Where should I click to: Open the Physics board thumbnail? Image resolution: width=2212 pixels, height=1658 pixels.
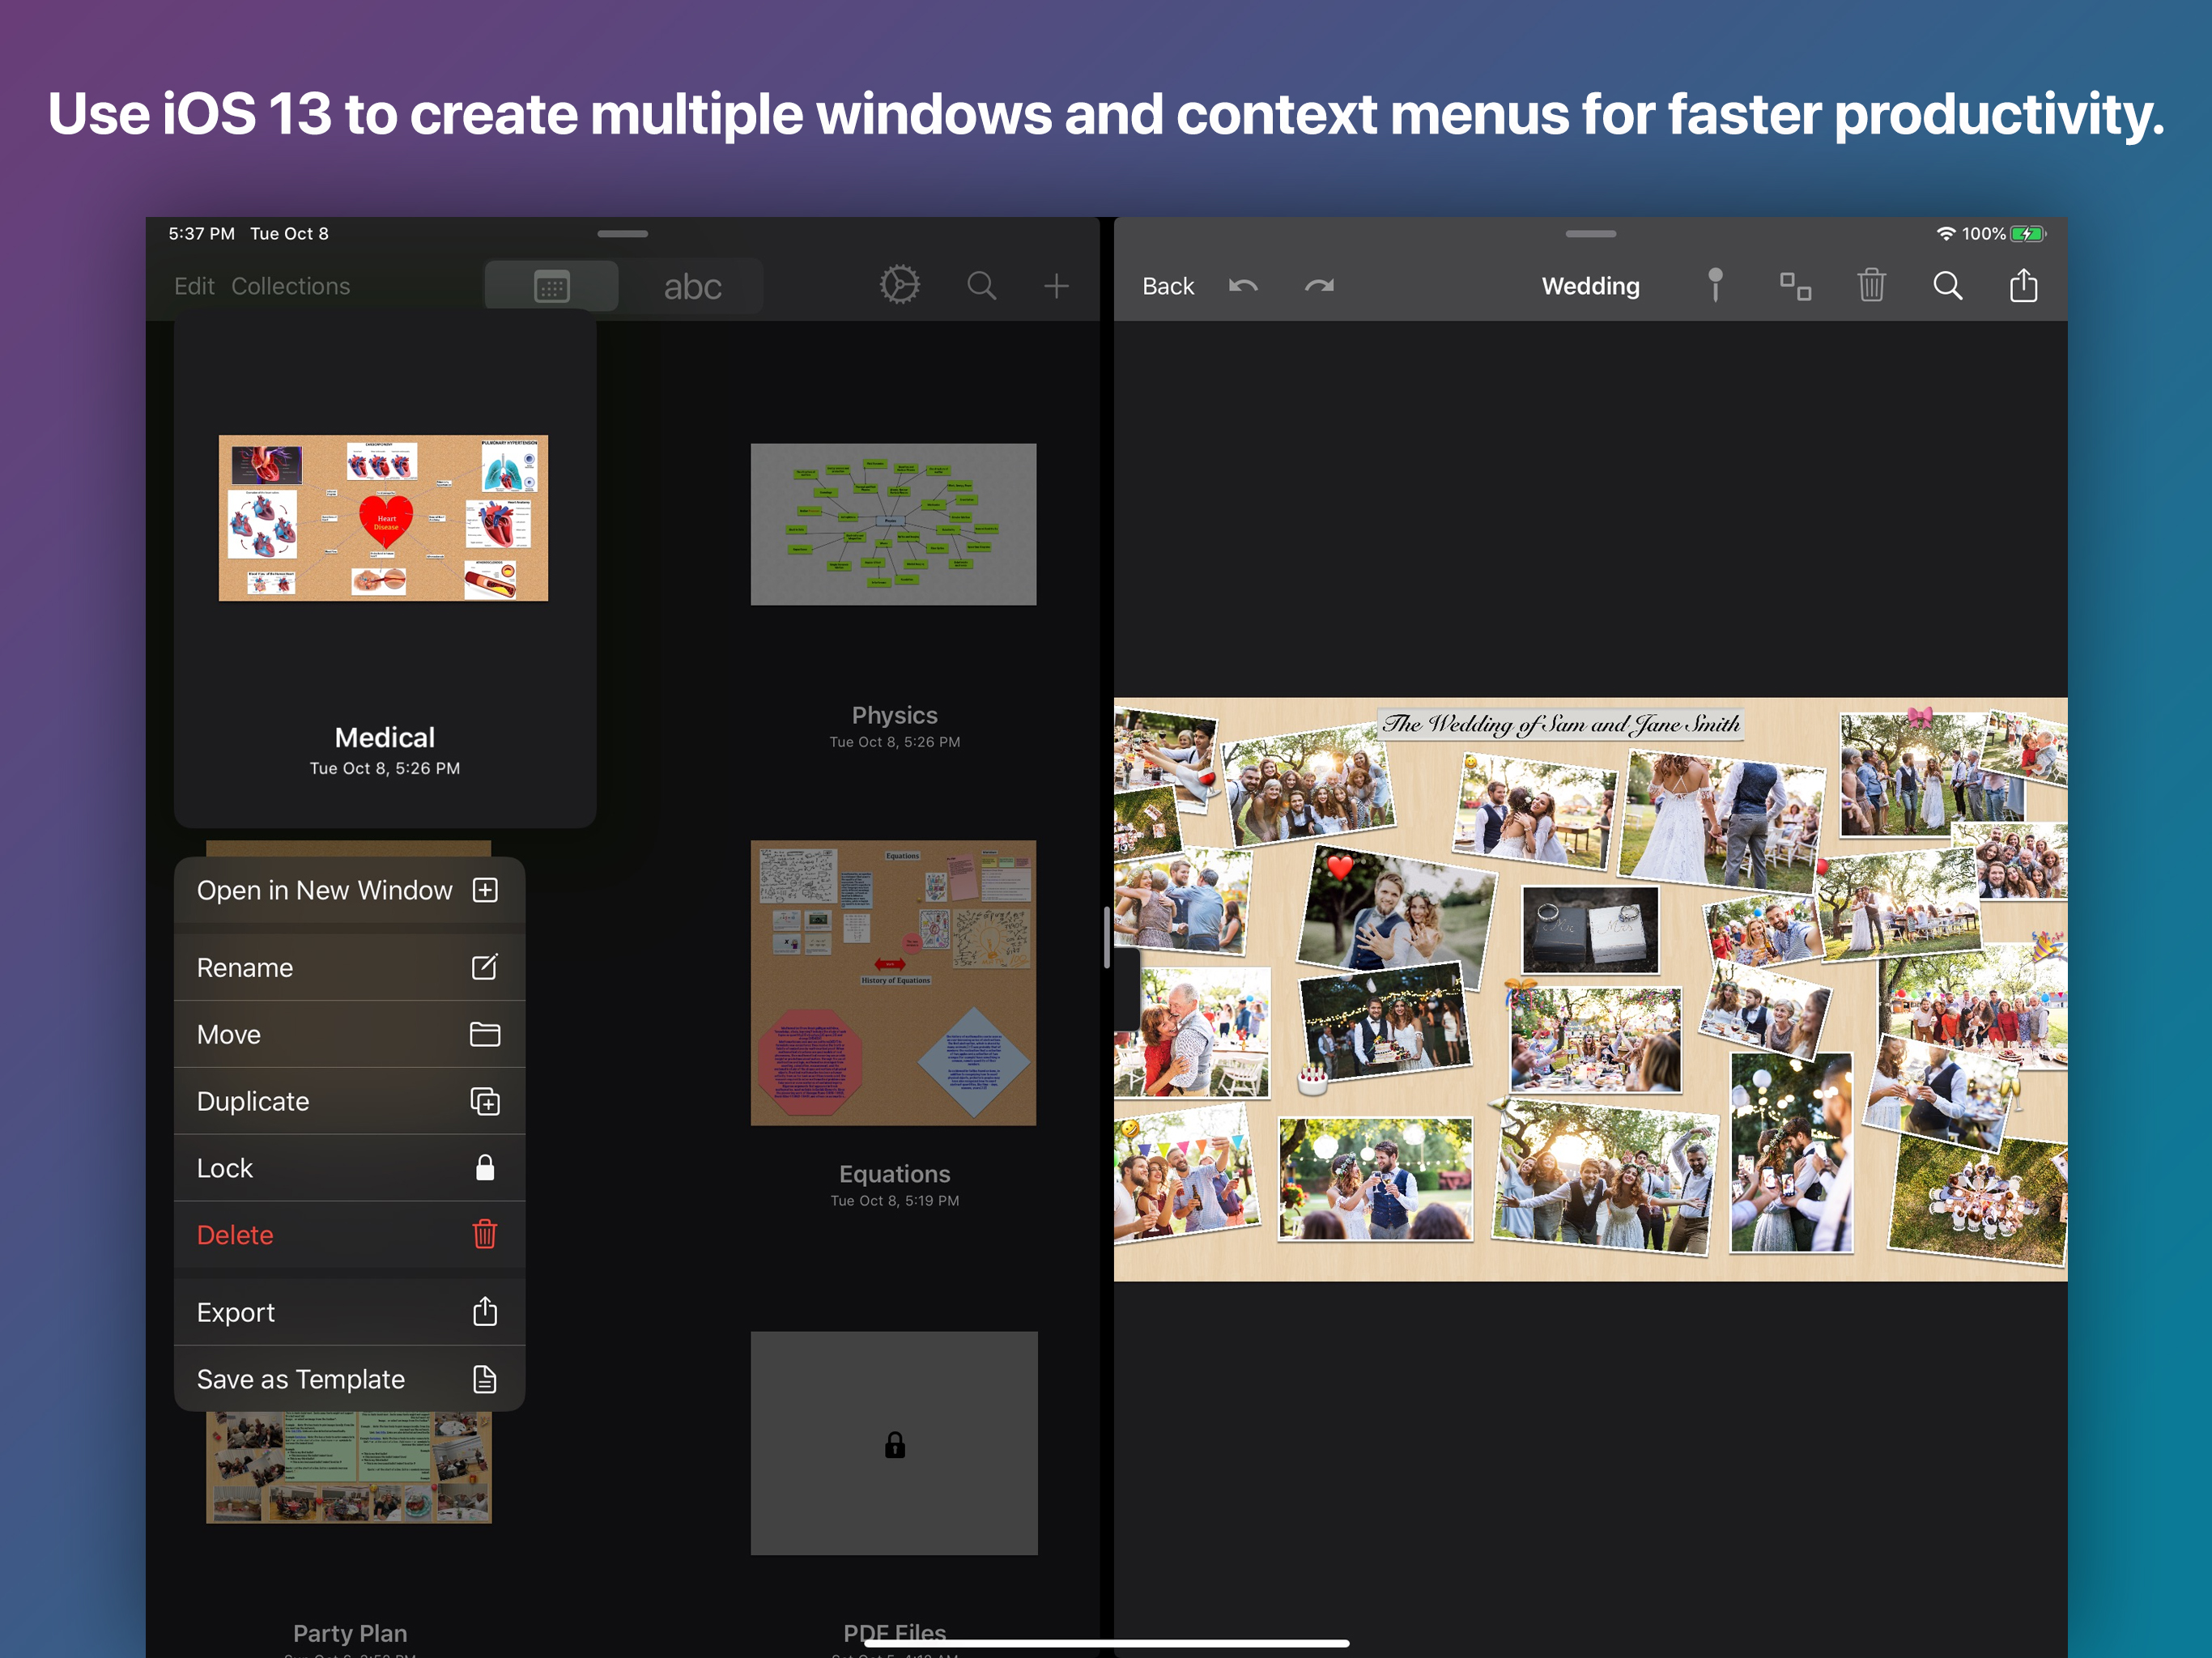point(893,524)
